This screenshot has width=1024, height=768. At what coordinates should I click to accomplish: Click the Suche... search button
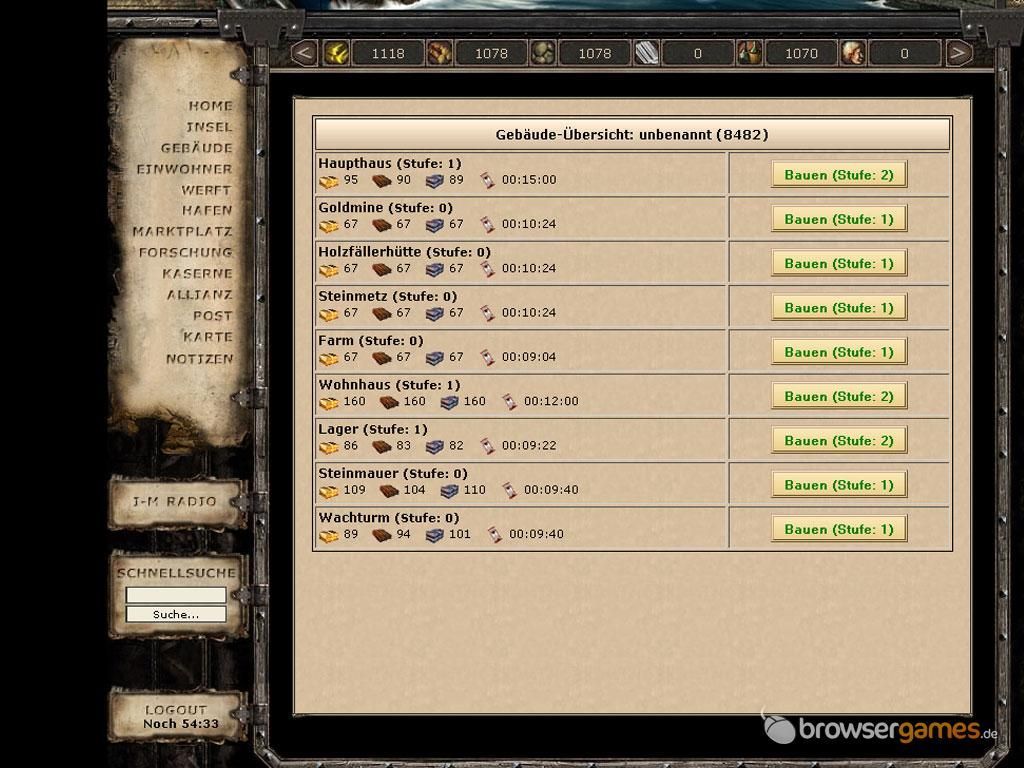point(176,614)
